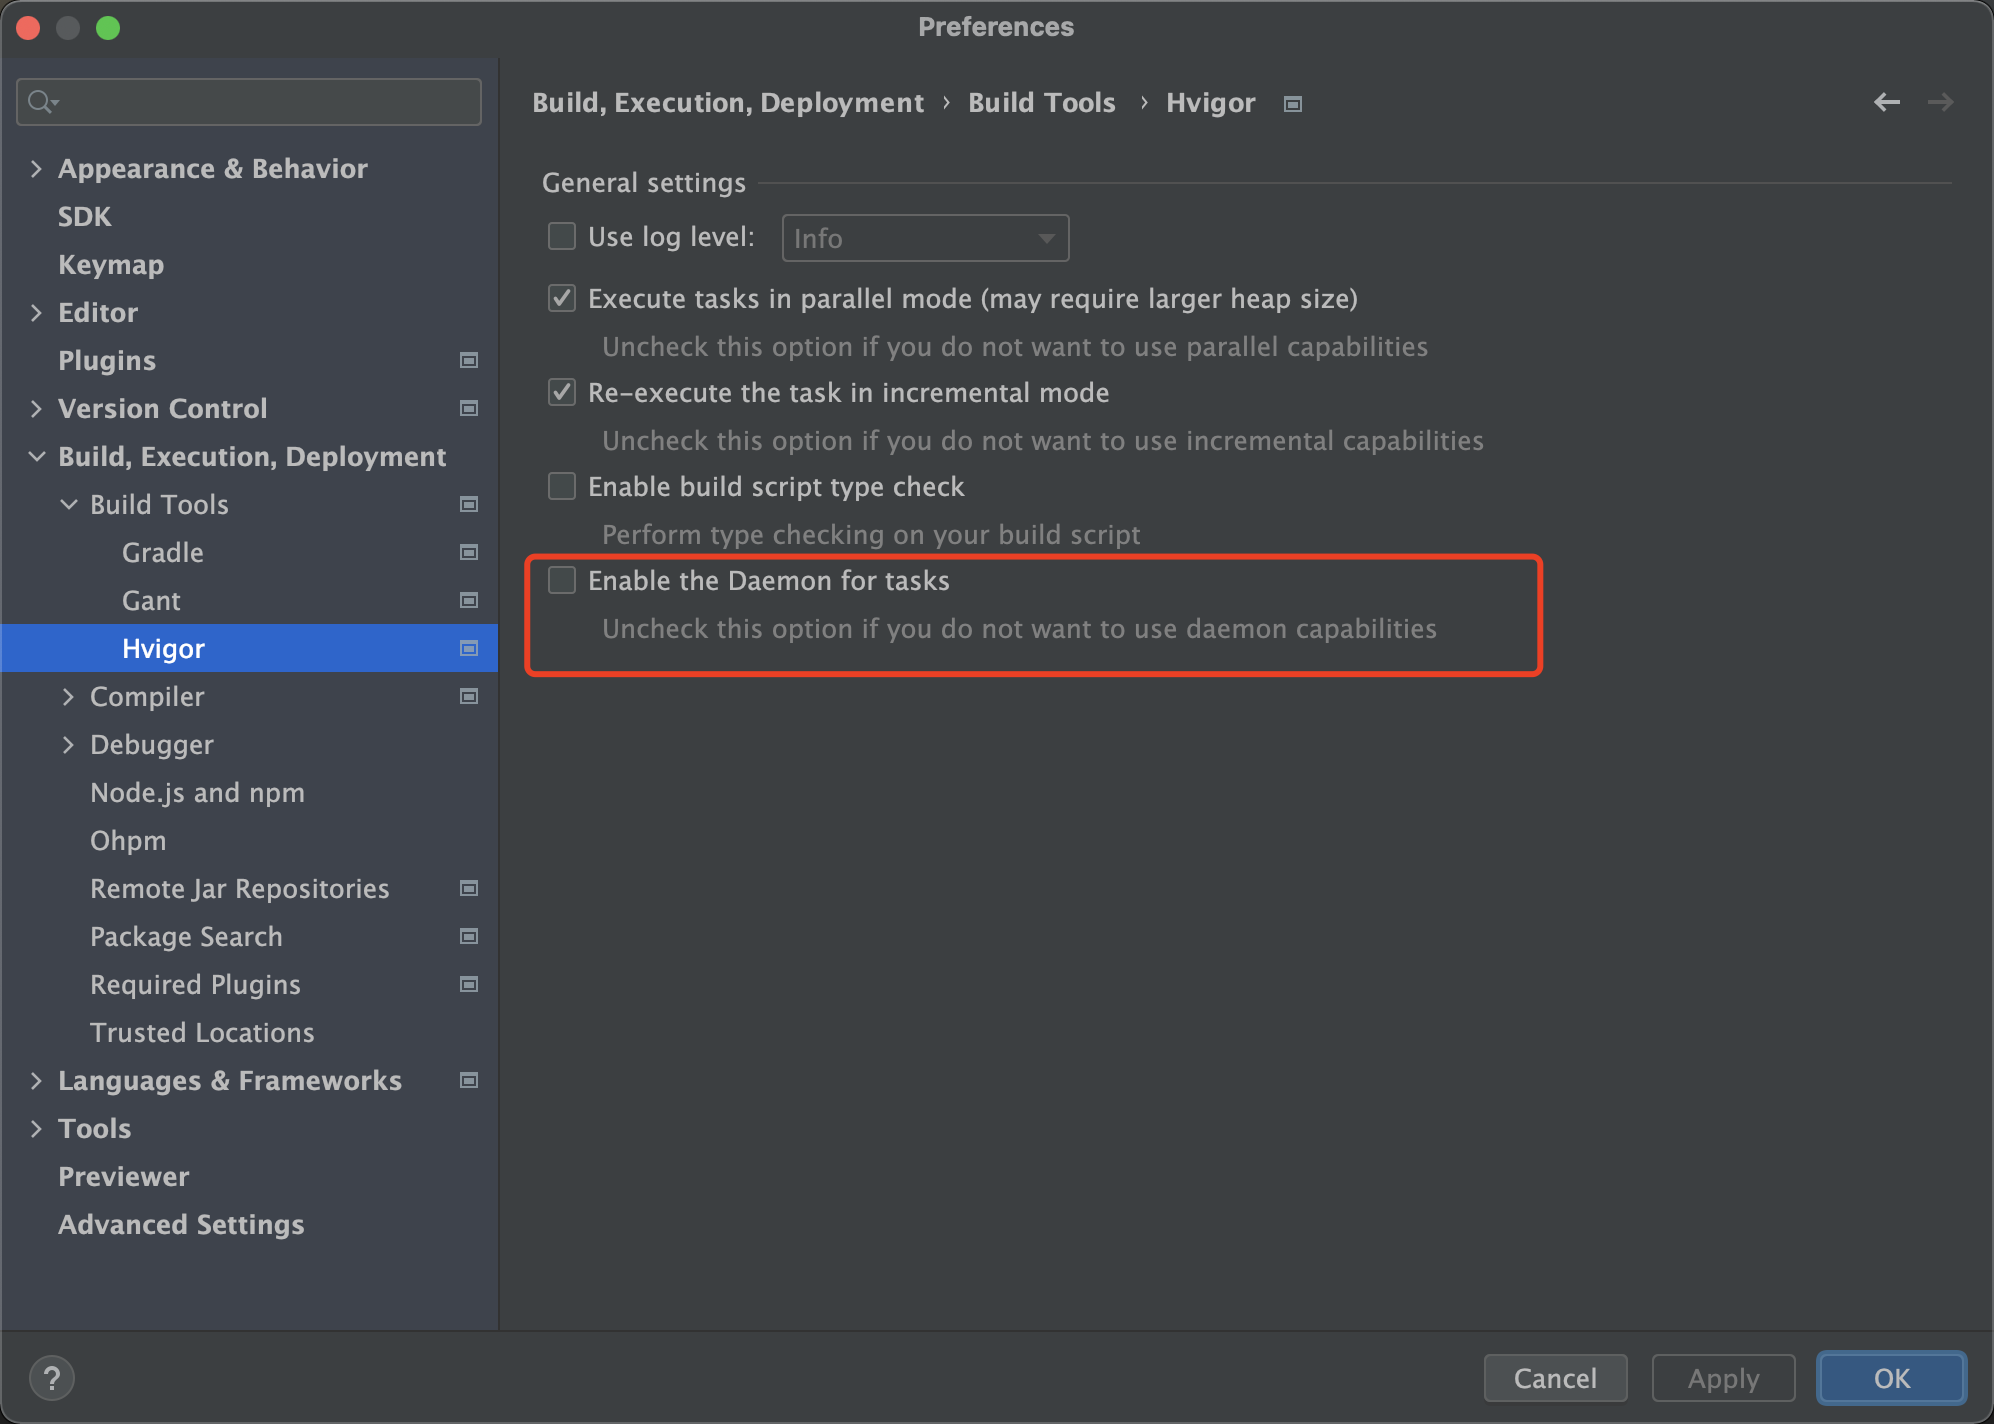Collapse the Build Tools tree node
This screenshot has height=1424, width=1994.
(68, 504)
